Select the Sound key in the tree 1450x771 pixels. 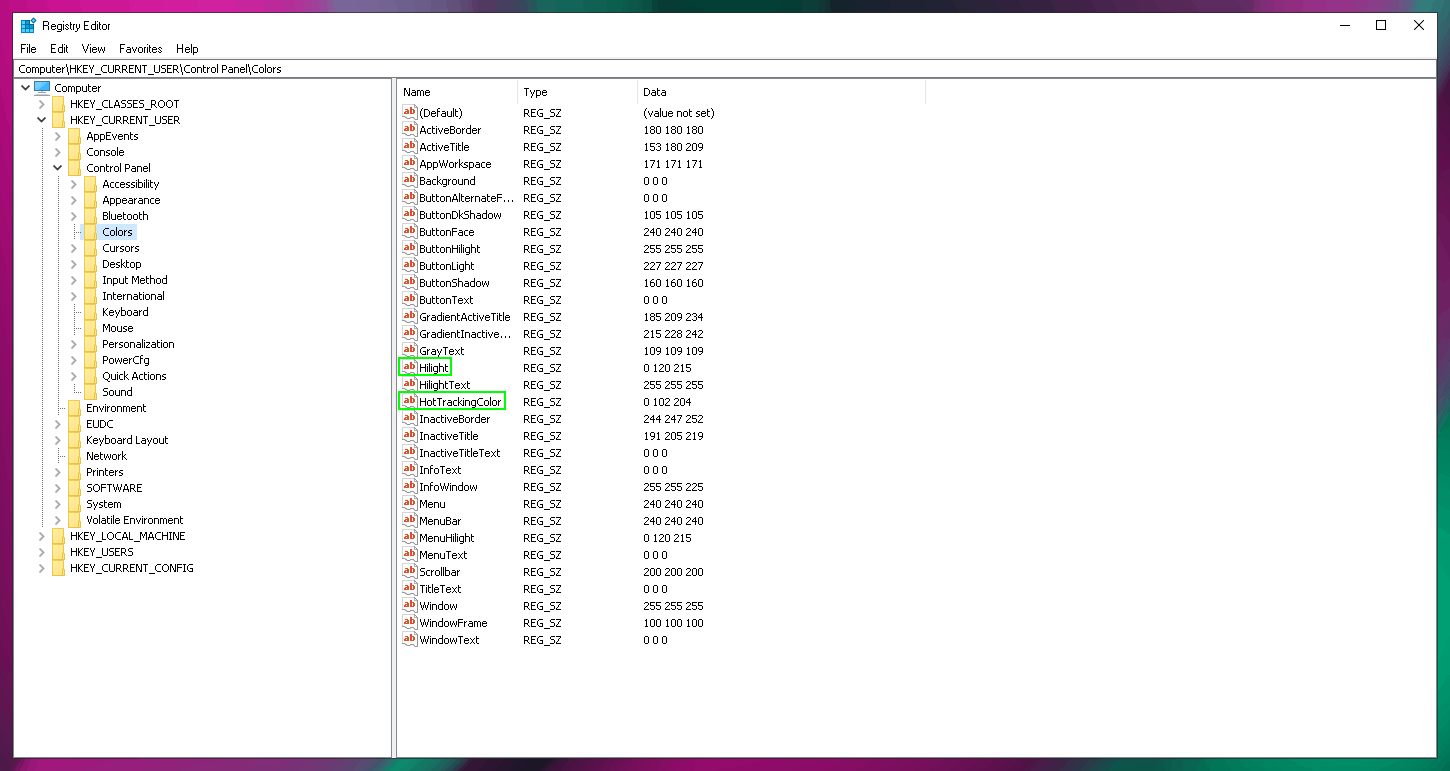tap(117, 392)
